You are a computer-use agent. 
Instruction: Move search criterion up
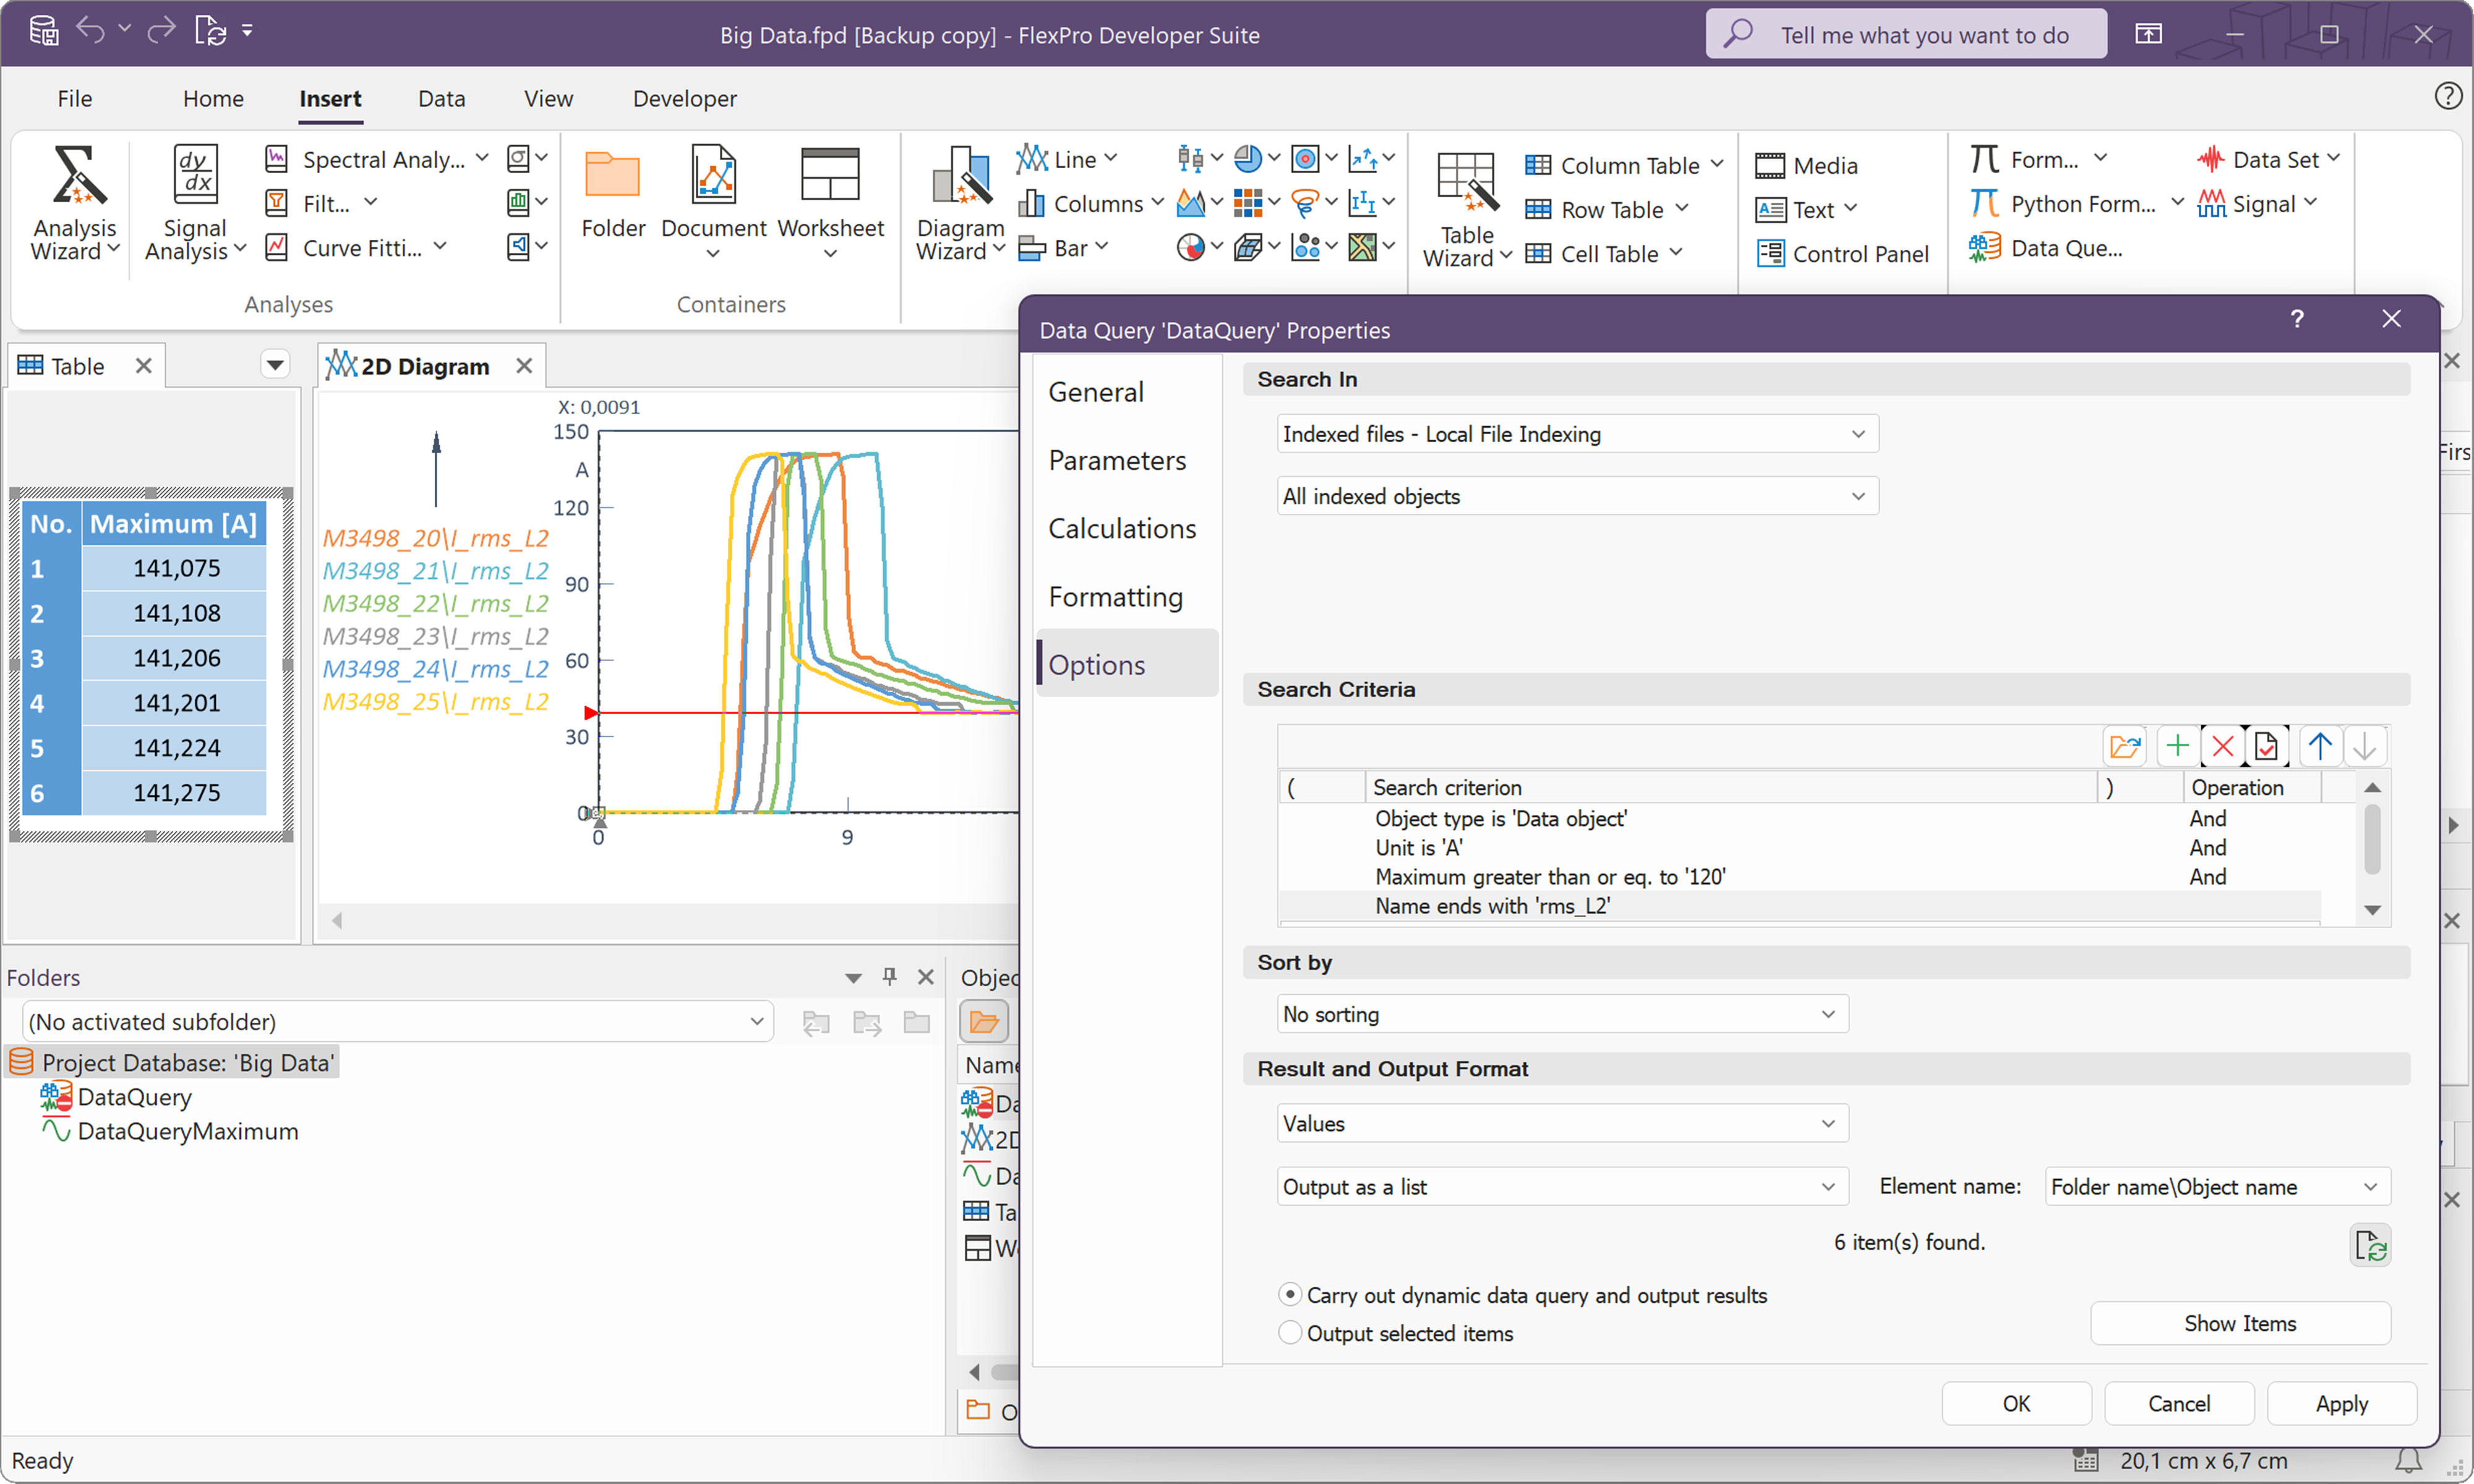(2320, 746)
